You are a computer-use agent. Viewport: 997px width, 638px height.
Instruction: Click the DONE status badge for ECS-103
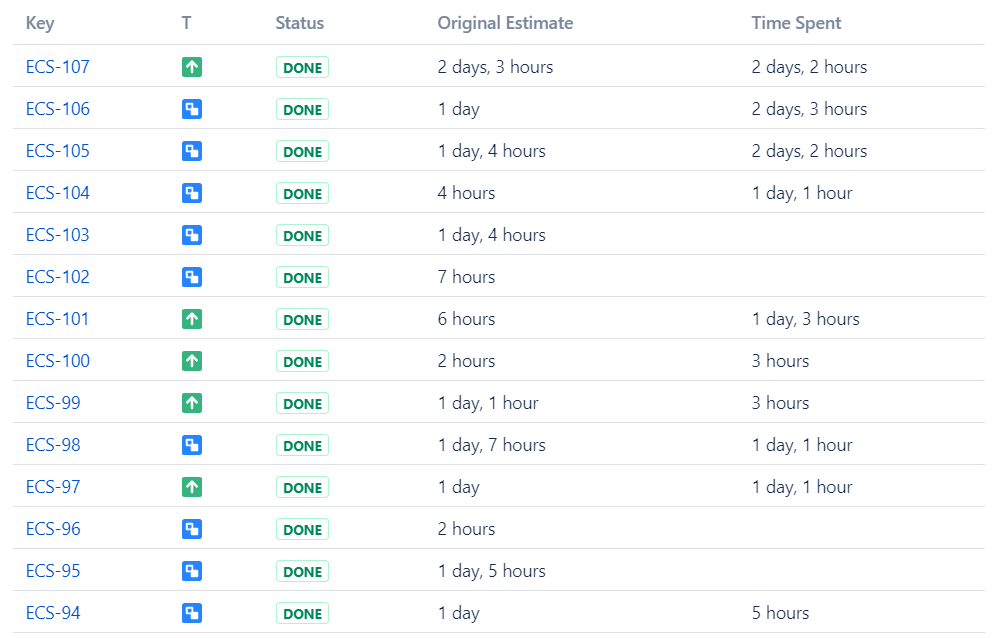pos(302,236)
